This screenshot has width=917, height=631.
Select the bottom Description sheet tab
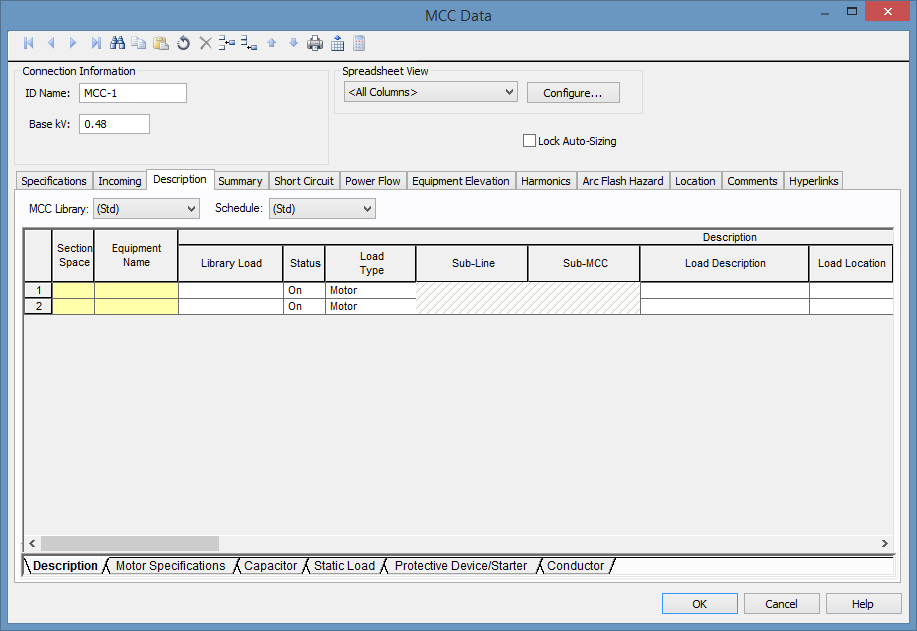[x=65, y=566]
